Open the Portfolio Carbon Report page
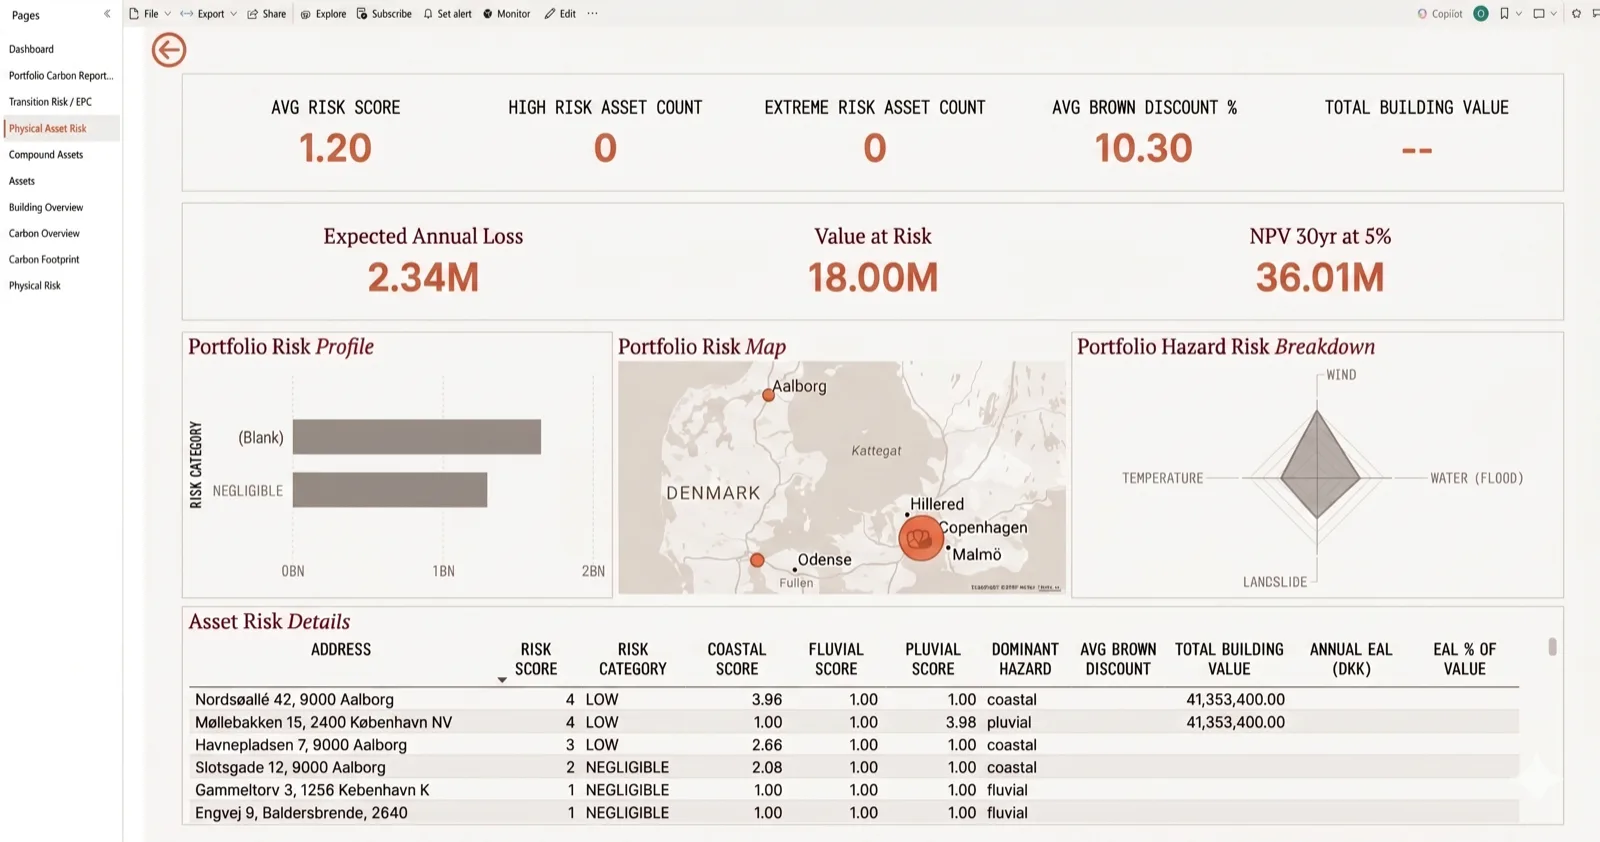The width and height of the screenshot is (1600, 842). pos(61,76)
